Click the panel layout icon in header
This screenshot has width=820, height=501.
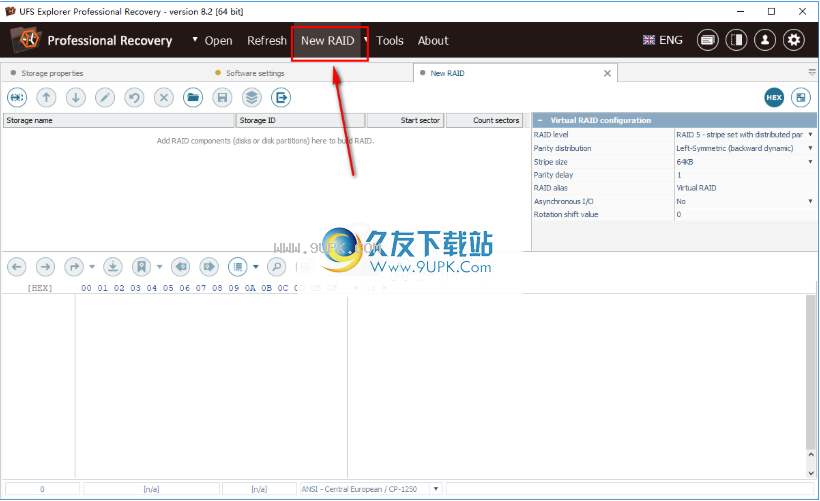[x=736, y=40]
